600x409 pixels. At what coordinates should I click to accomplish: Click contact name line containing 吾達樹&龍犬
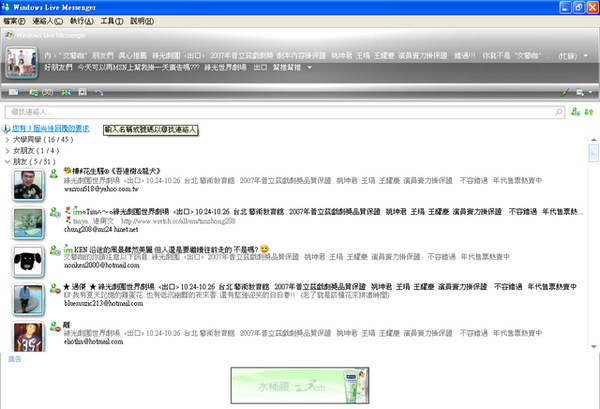(x=112, y=171)
